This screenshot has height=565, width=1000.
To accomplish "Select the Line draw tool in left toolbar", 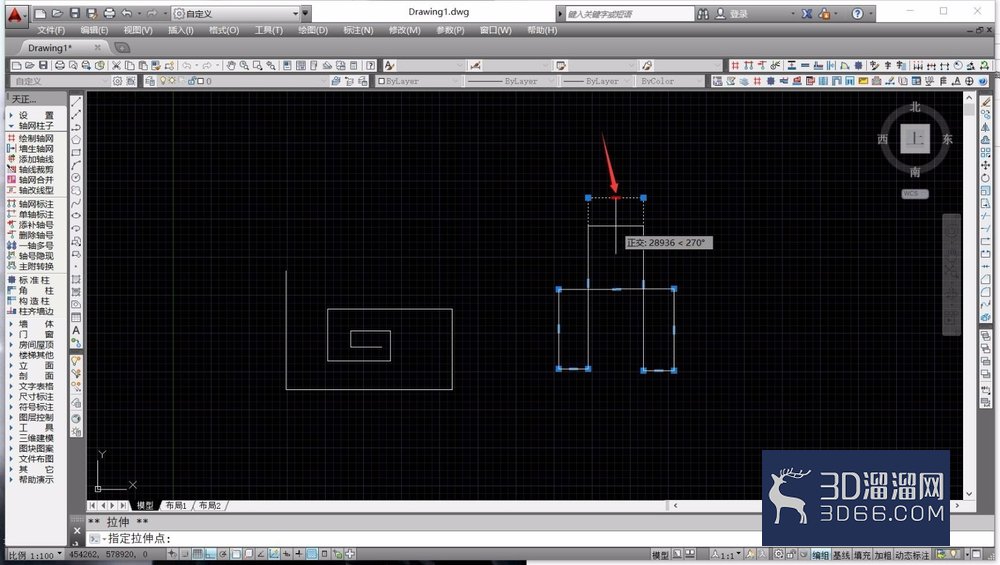I will pos(76,101).
